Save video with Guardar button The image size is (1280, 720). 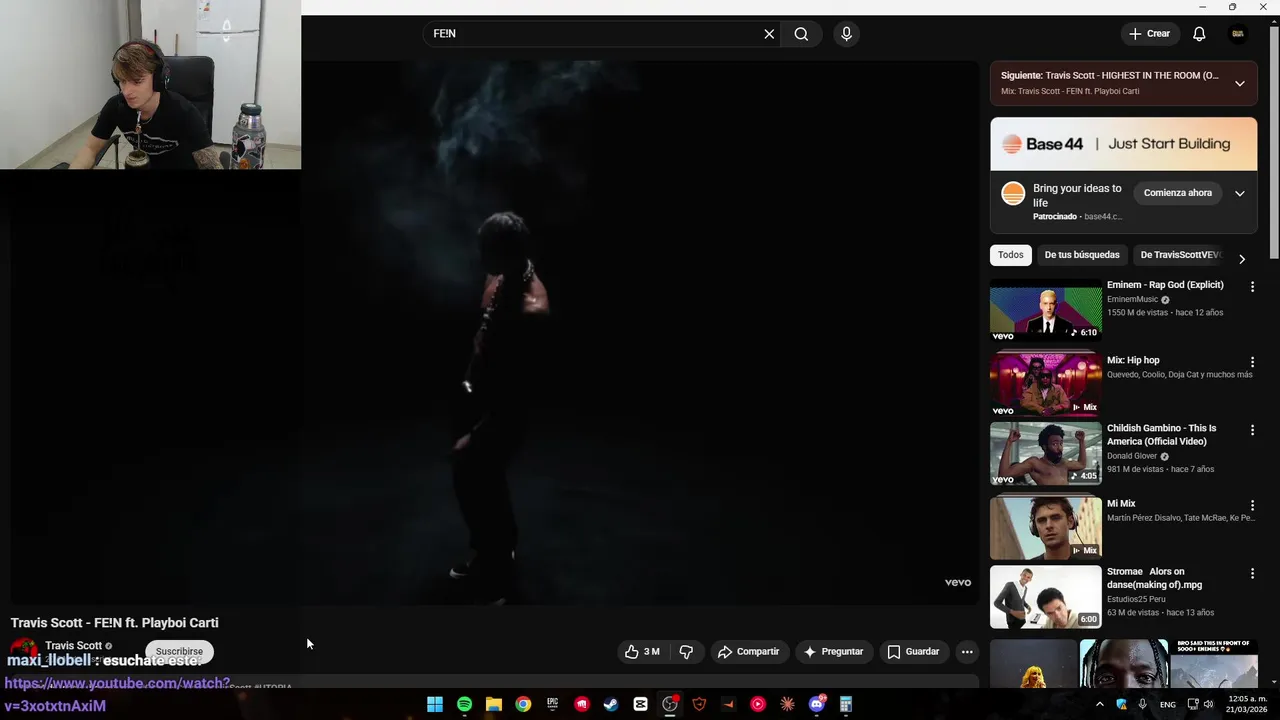coord(913,652)
